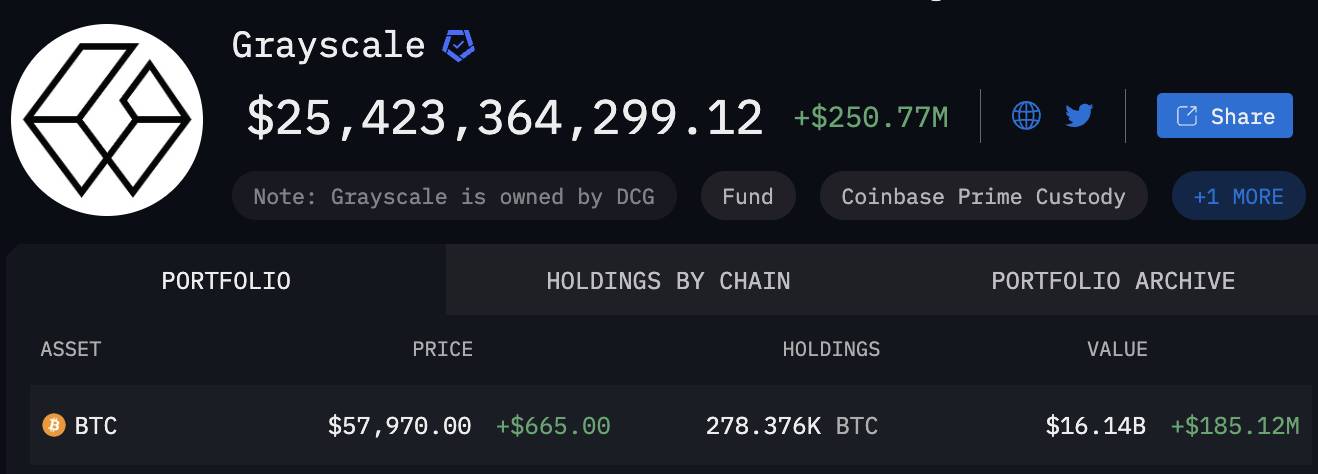The image size is (1318, 474).
Task: Click the orange Bitcoin coin icon
Action: (x=53, y=426)
